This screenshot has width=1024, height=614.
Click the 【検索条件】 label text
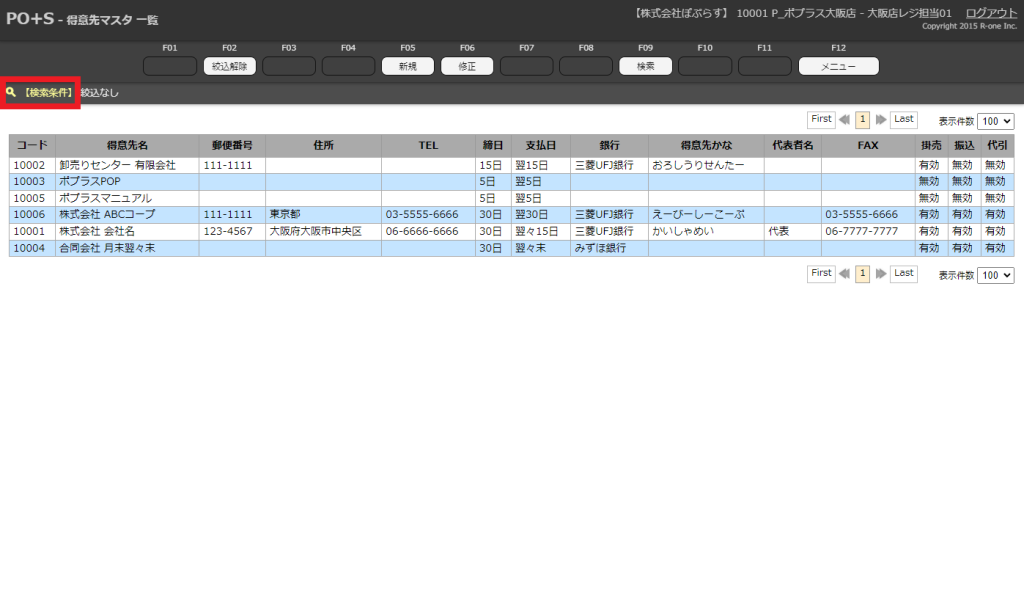[48, 92]
